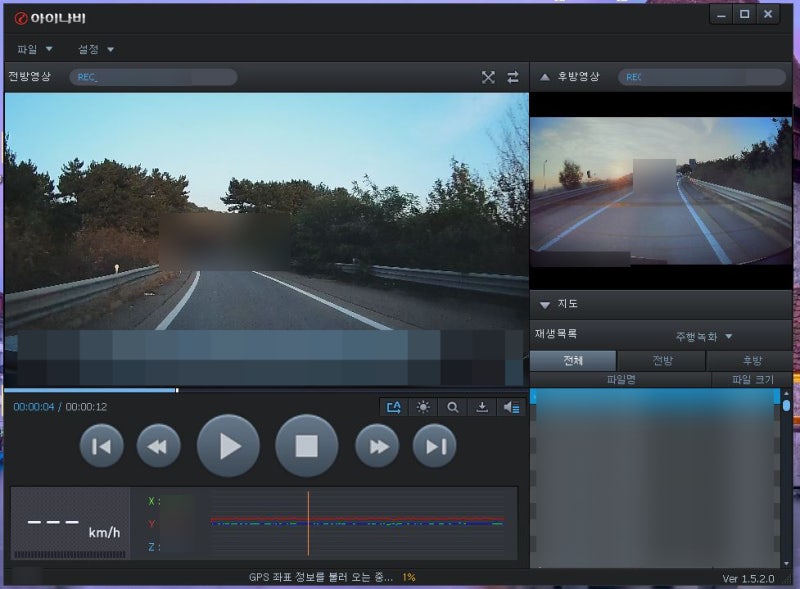Open the 설정 menu
Image resolution: width=800 pixels, height=589 pixels.
[x=95, y=49]
